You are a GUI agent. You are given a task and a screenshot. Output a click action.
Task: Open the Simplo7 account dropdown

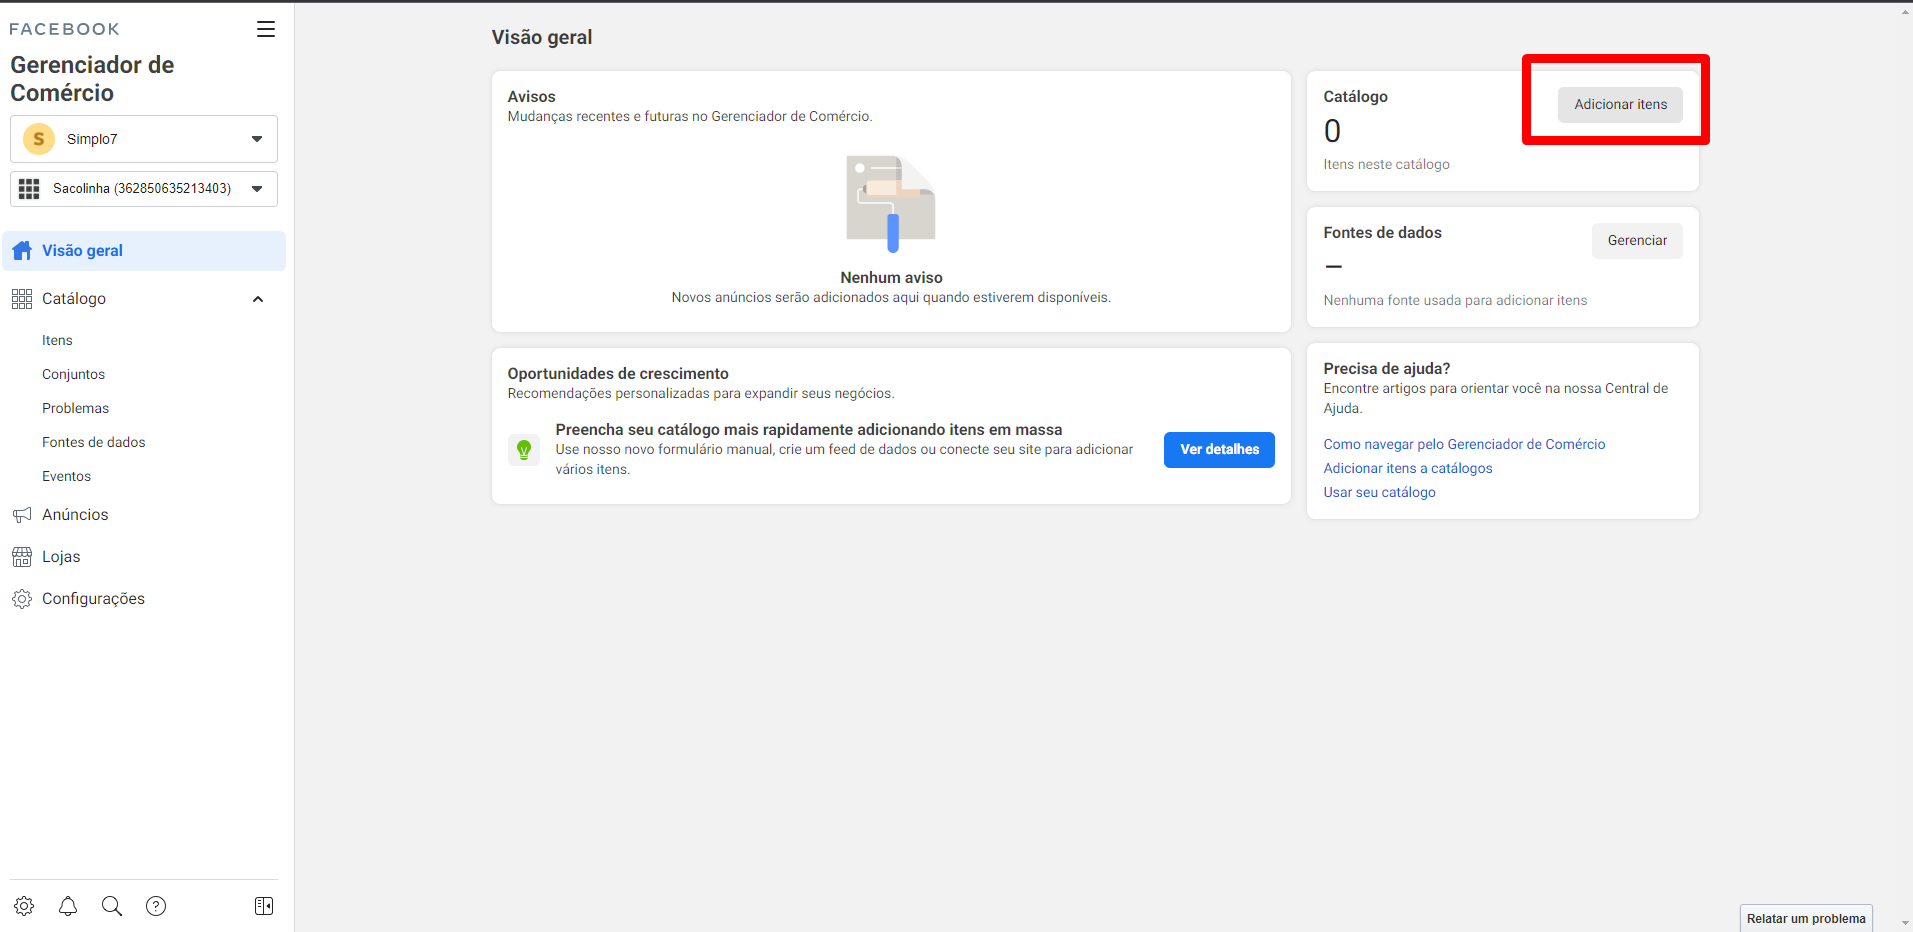coord(144,139)
